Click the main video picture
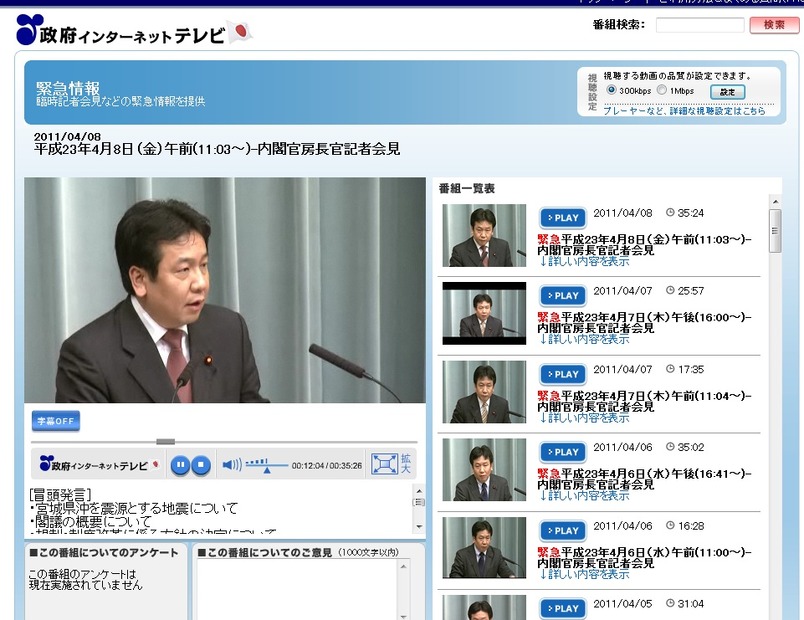The width and height of the screenshot is (804, 620). [x=225, y=290]
